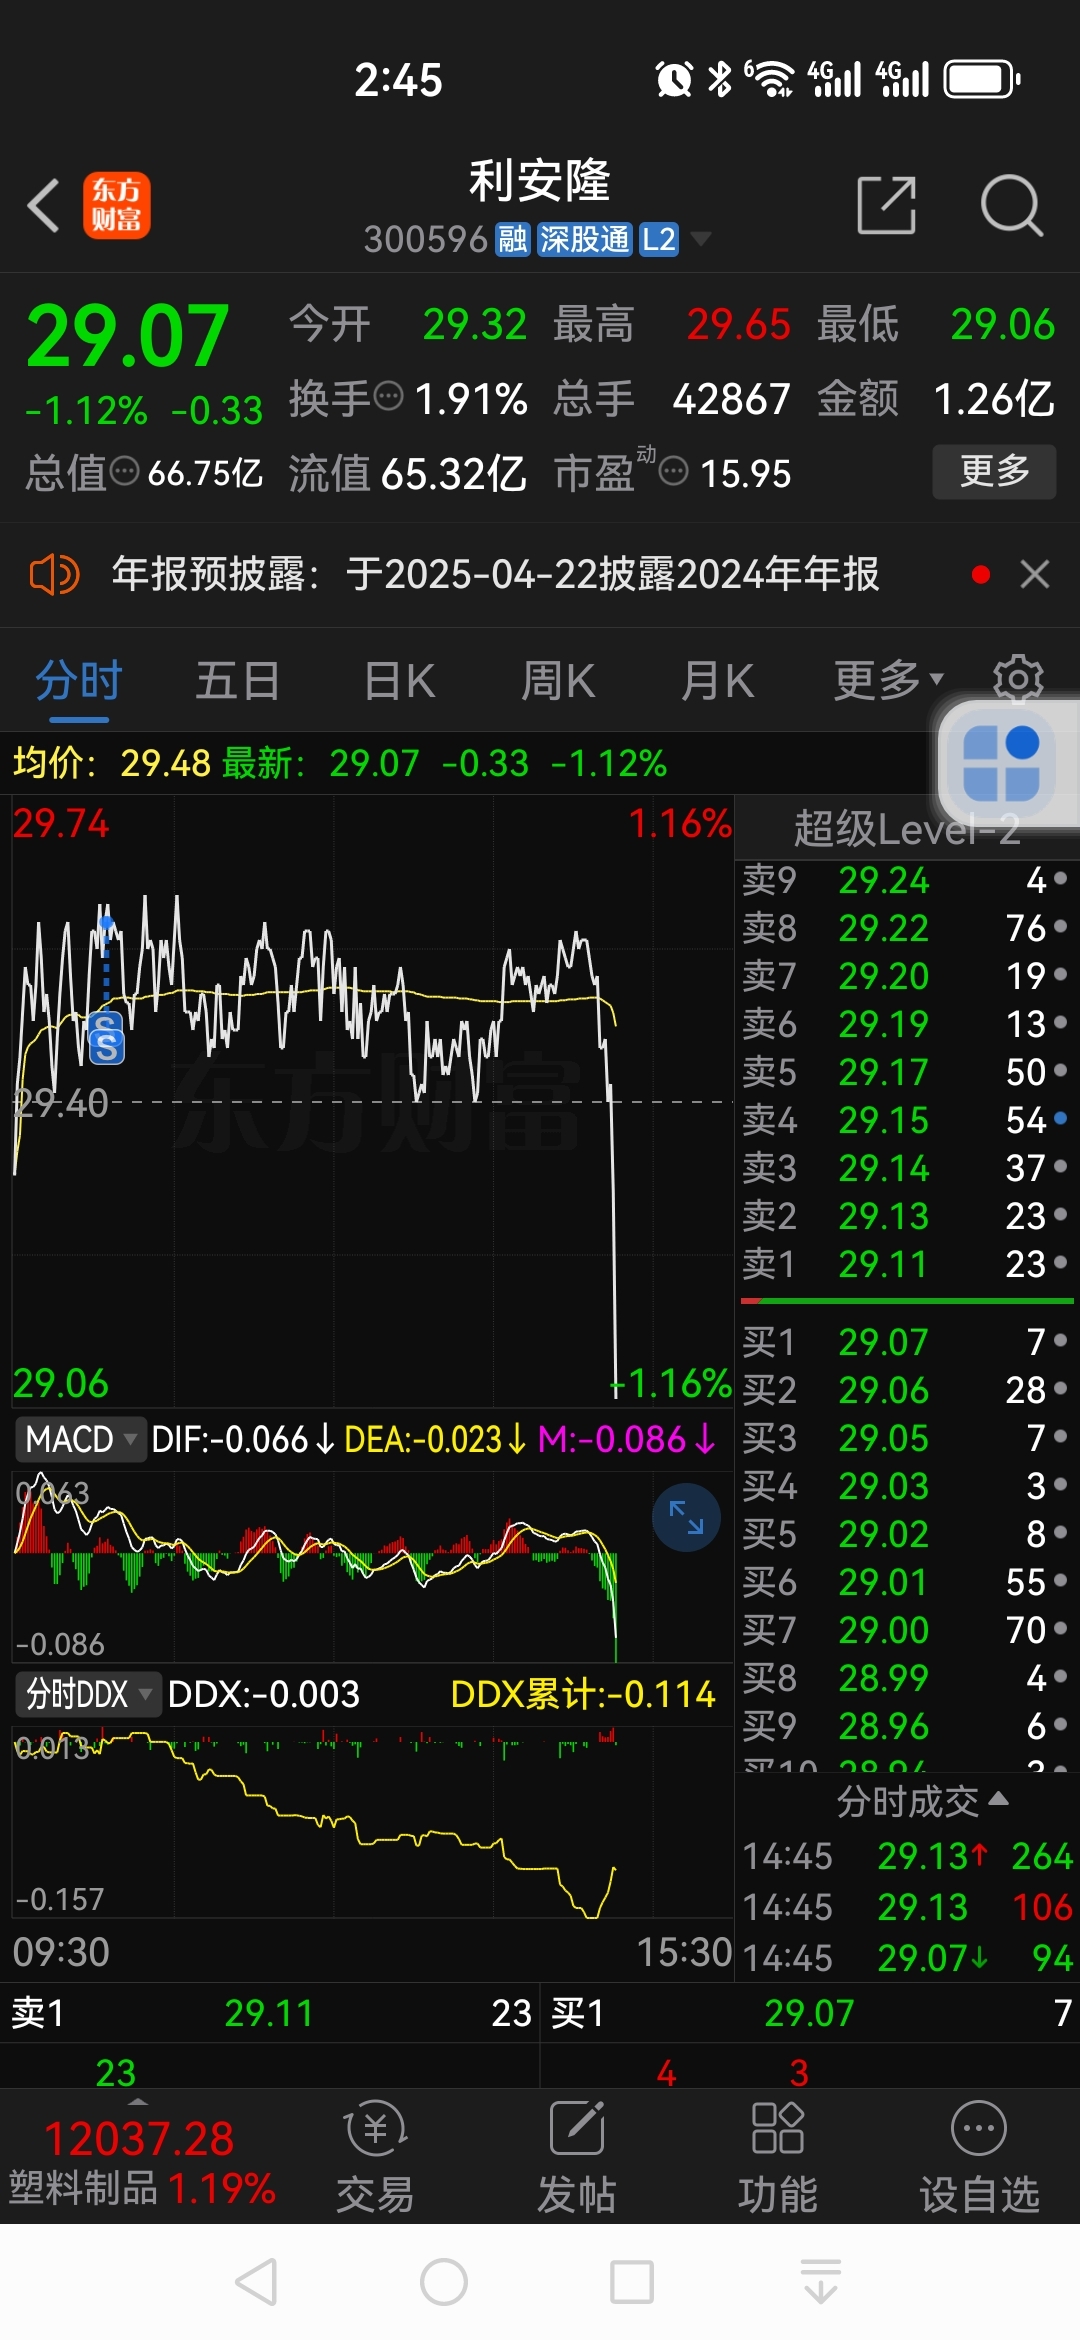Tap the announcement speaker icon
This screenshot has width=1080, height=2340.
[x=53, y=575]
